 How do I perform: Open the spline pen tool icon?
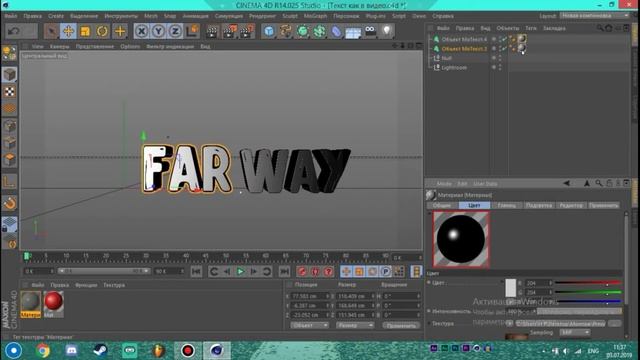[286, 31]
